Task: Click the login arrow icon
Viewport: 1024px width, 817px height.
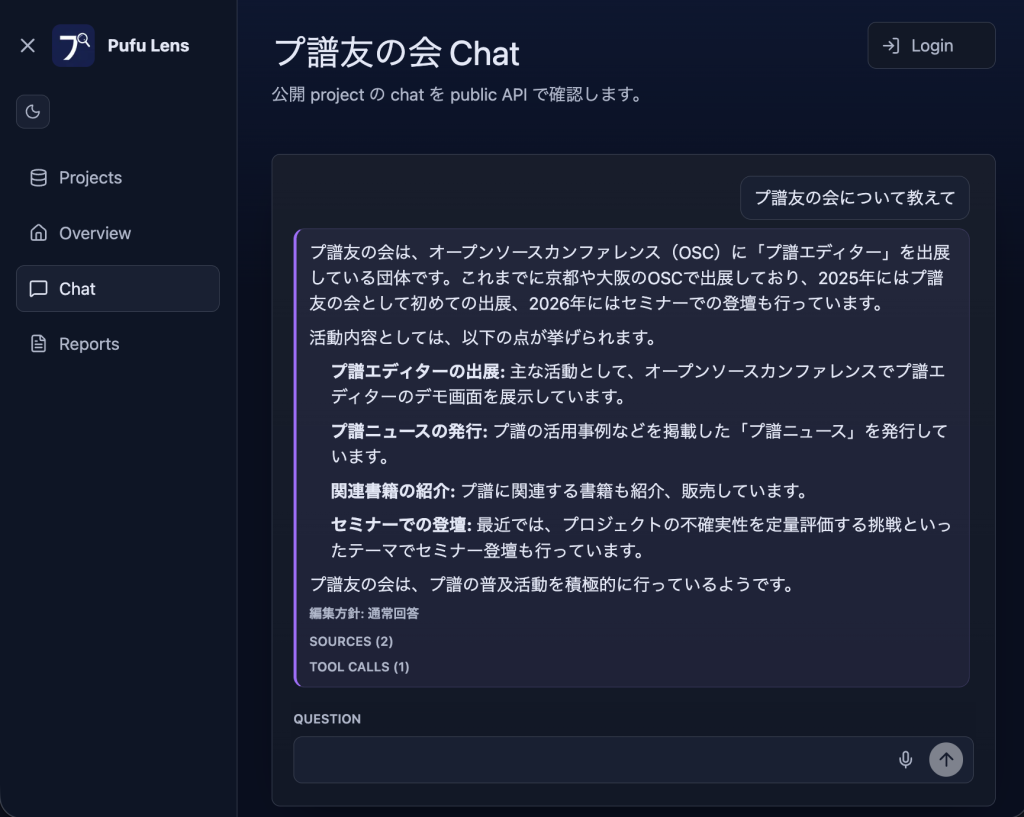Action: pos(891,46)
